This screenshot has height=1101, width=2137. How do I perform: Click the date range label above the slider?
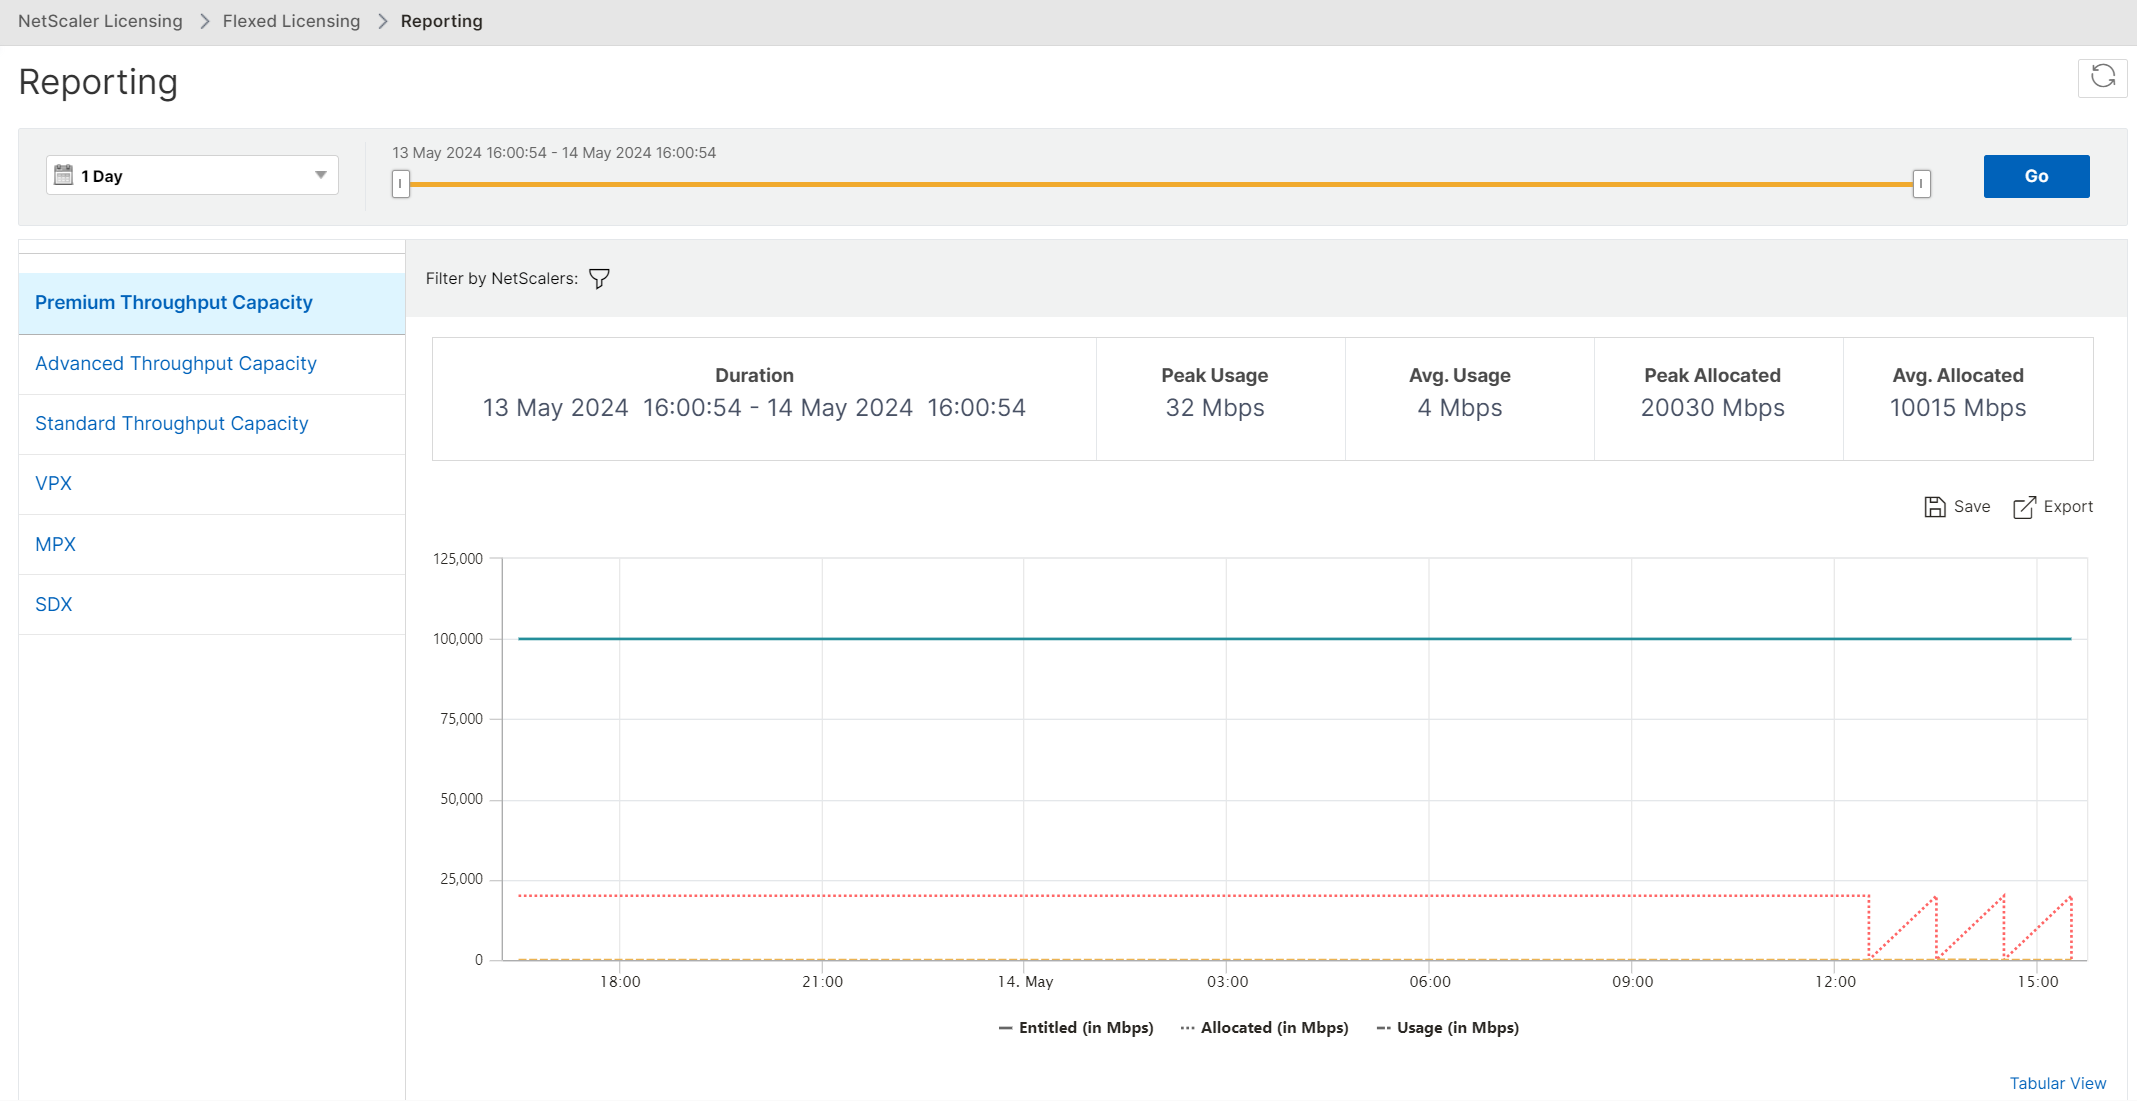(554, 153)
